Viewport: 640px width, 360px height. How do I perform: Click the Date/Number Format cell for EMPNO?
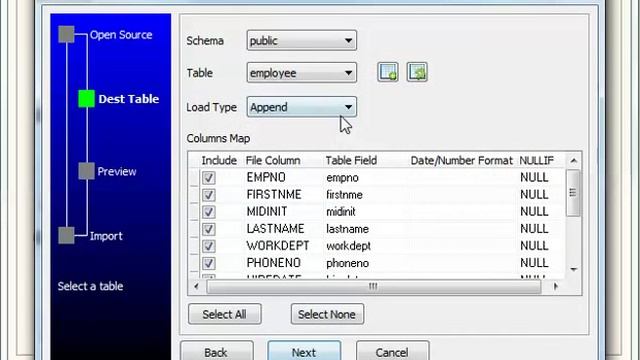(462, 178)
